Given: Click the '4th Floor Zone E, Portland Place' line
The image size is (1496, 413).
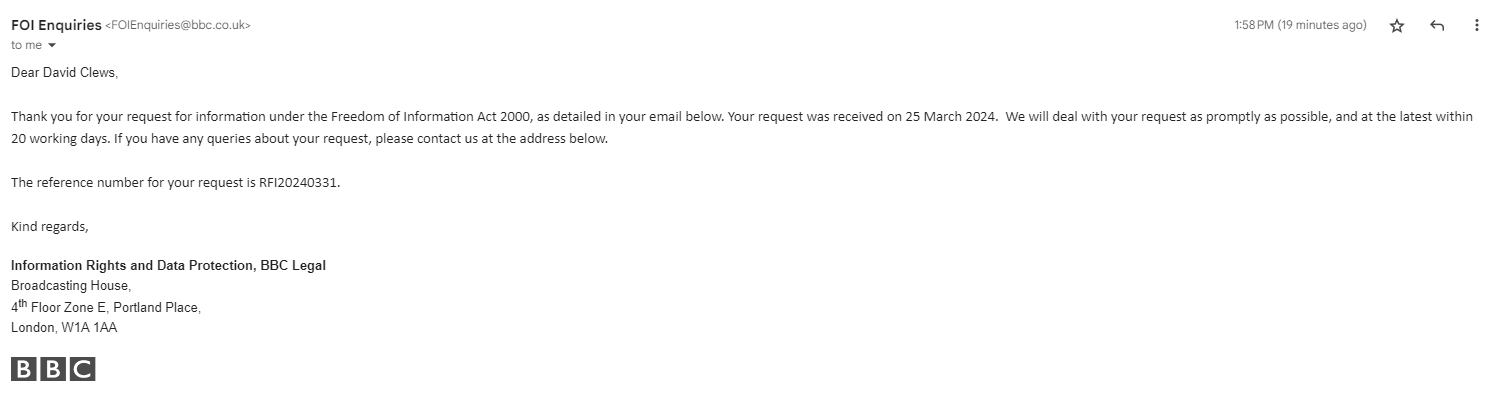Looking at the screenshot, I should [x=106, y=307].
